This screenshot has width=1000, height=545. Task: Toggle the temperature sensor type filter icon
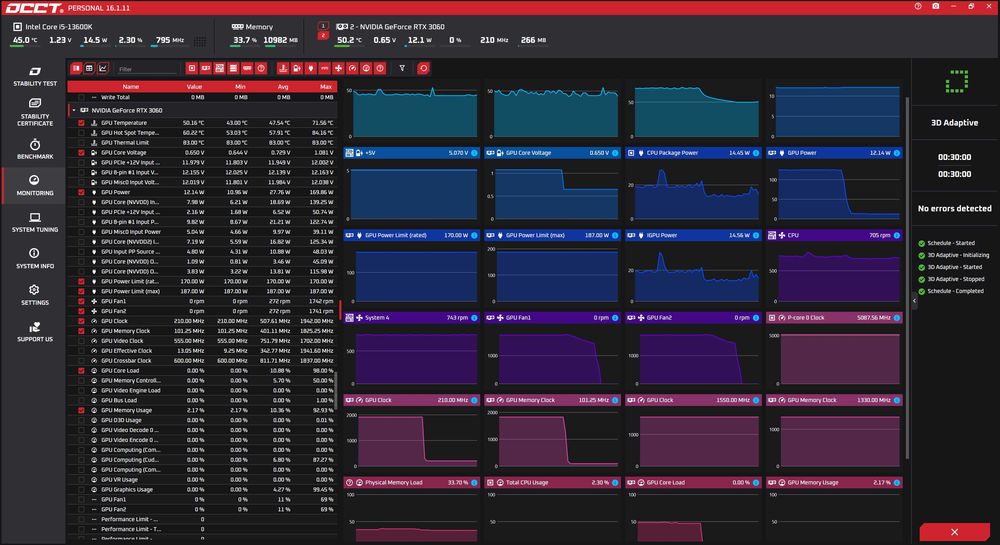click(x=283, y=68)
